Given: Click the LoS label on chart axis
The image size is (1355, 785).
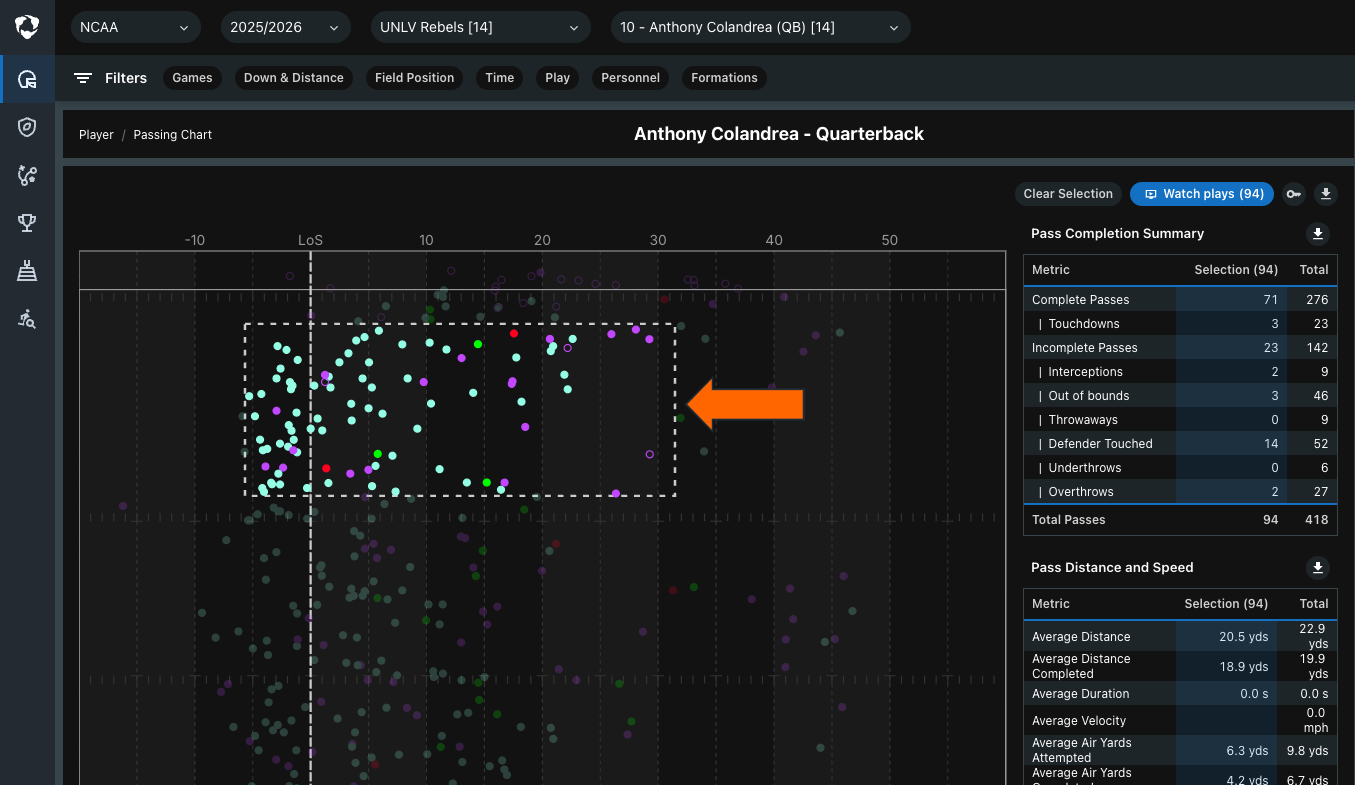Looking at the screenshot, I should [x=310, y=240].
